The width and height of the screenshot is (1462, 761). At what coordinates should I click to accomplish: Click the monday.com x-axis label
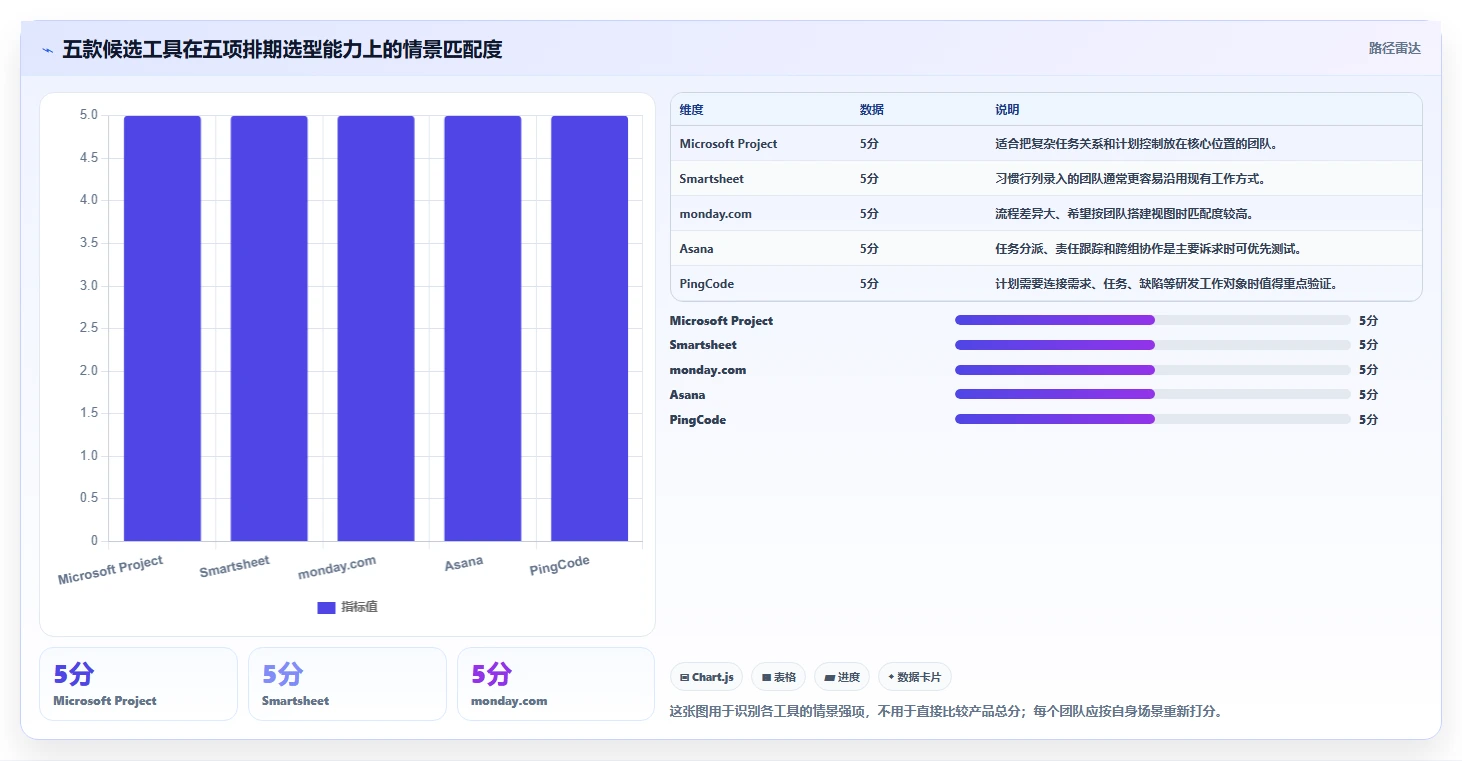tap(337, 567)
